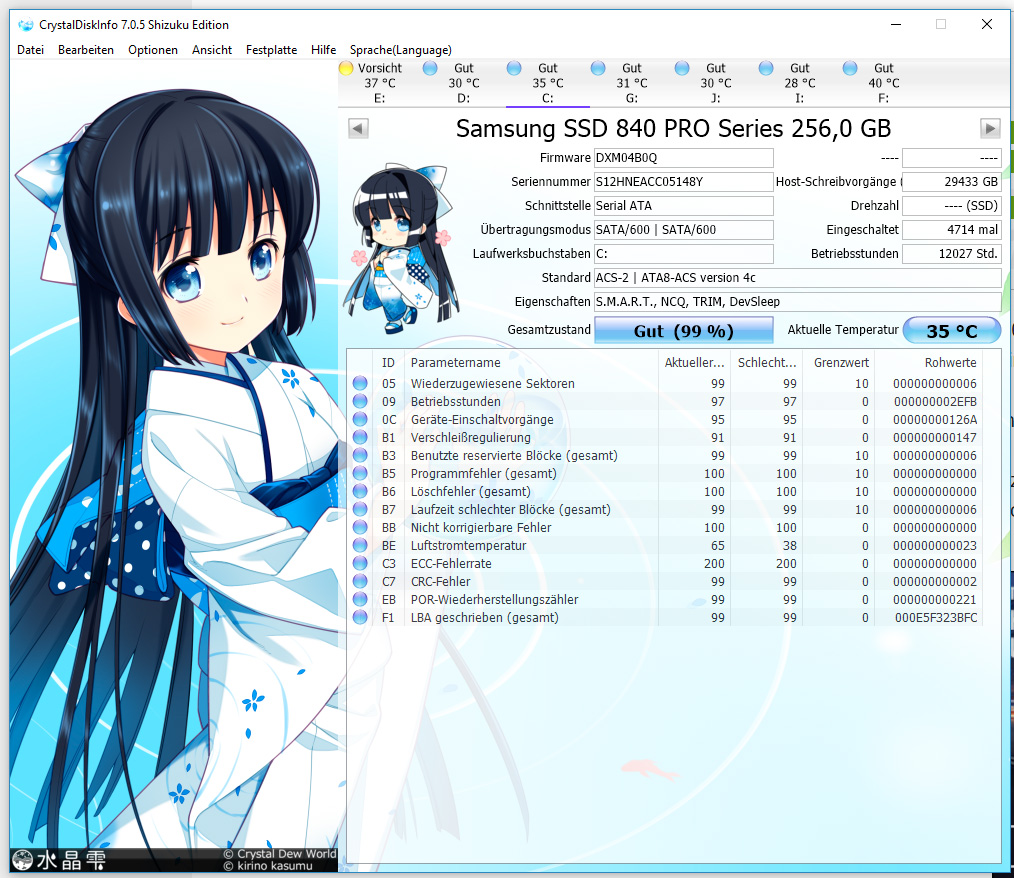Click the Parametername column header
Screen dimensions: 1014x878
tap(531, 363)
